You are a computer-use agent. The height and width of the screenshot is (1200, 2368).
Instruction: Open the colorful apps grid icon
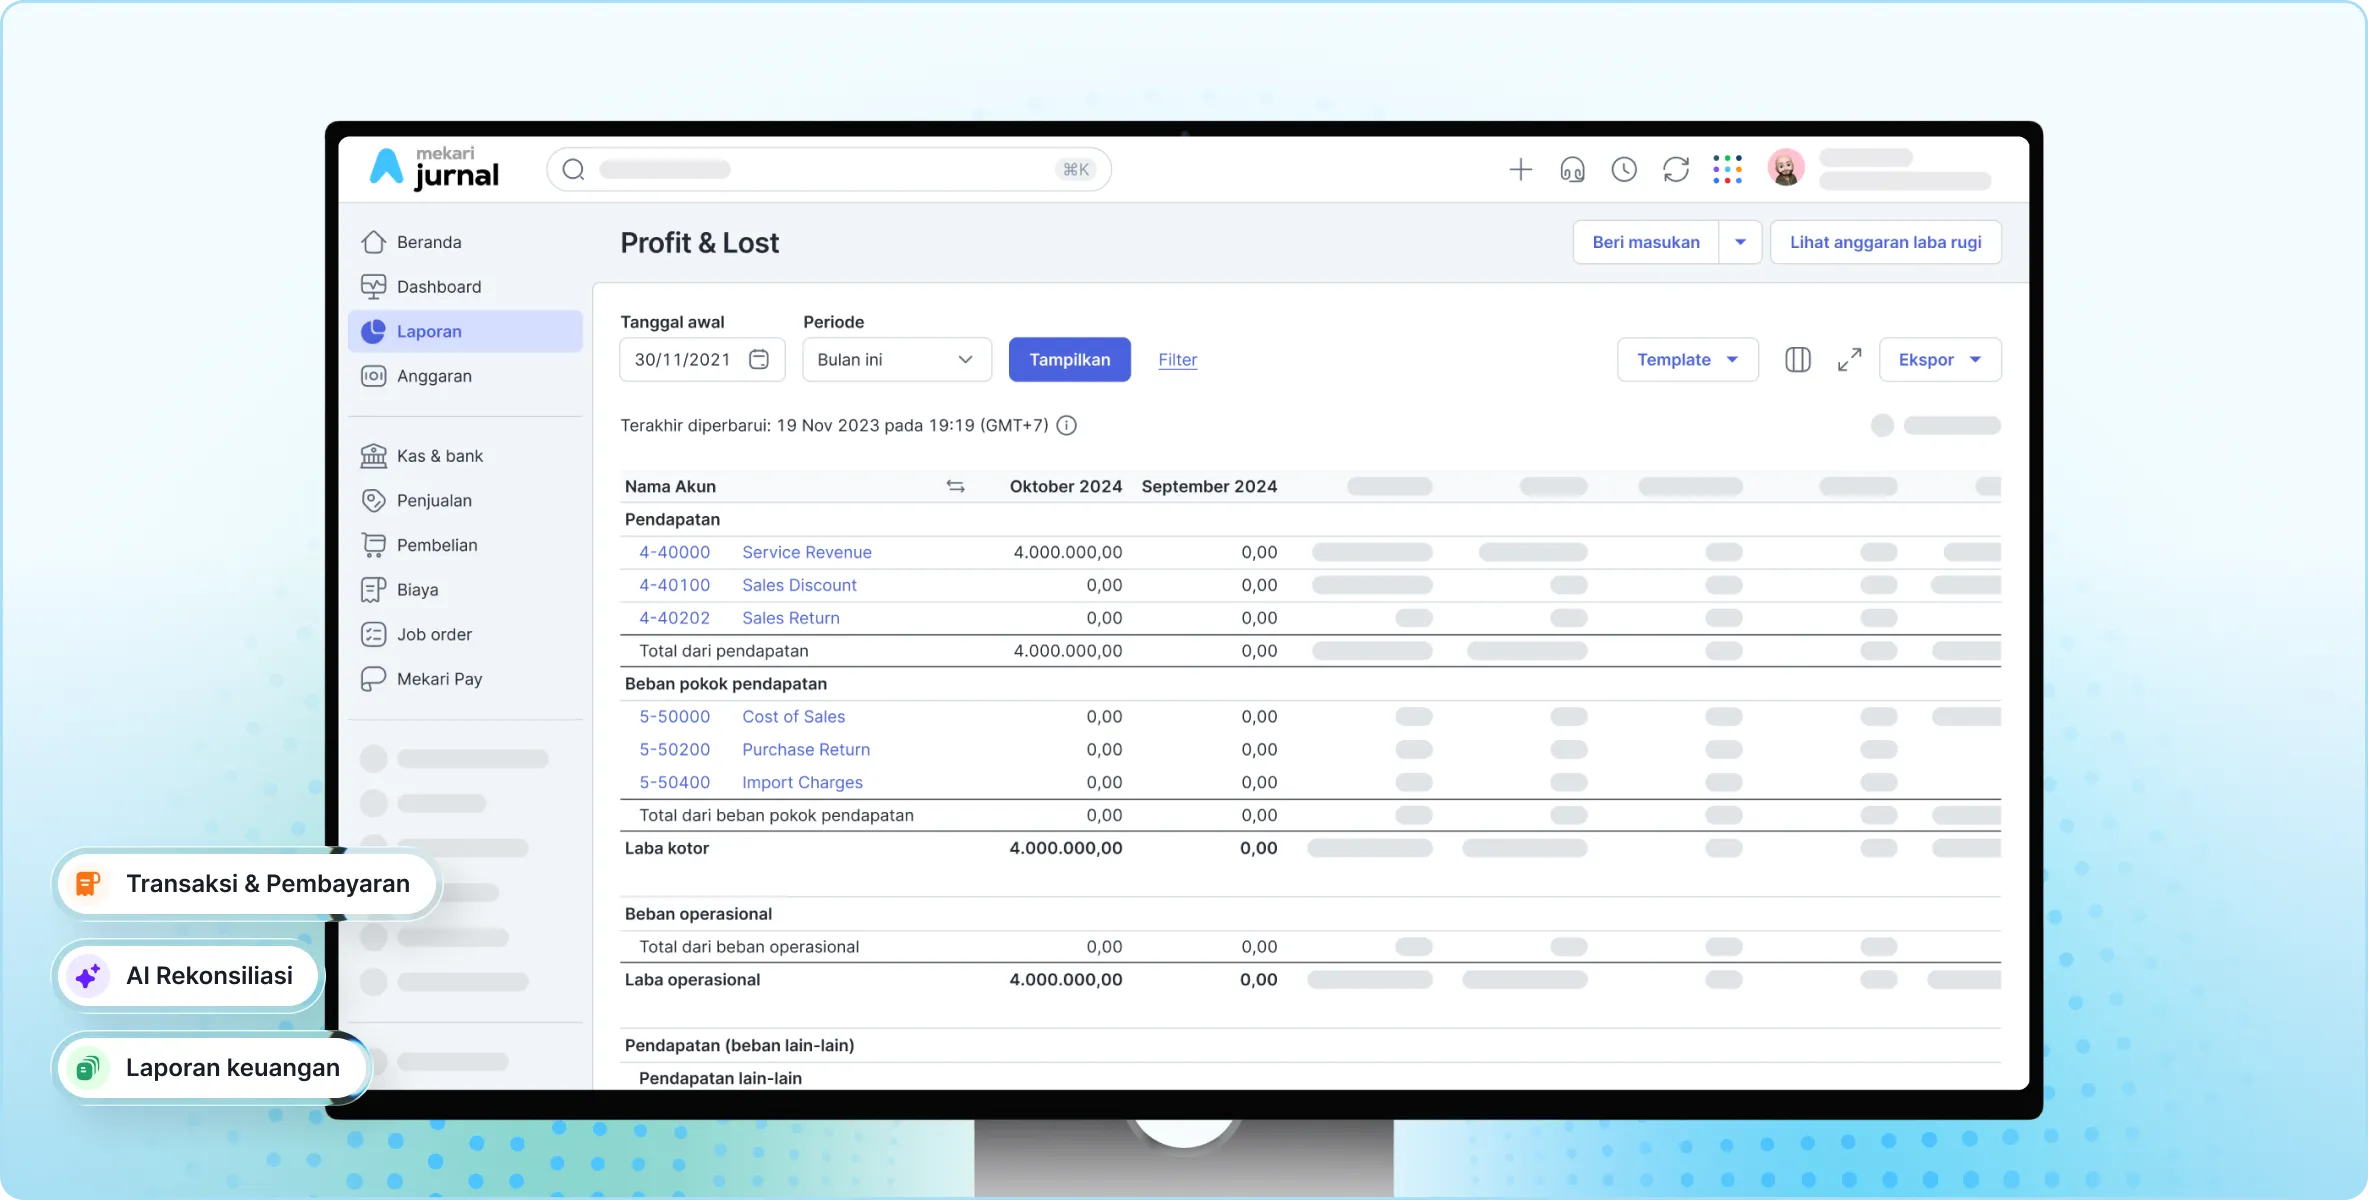point(1727,169)
